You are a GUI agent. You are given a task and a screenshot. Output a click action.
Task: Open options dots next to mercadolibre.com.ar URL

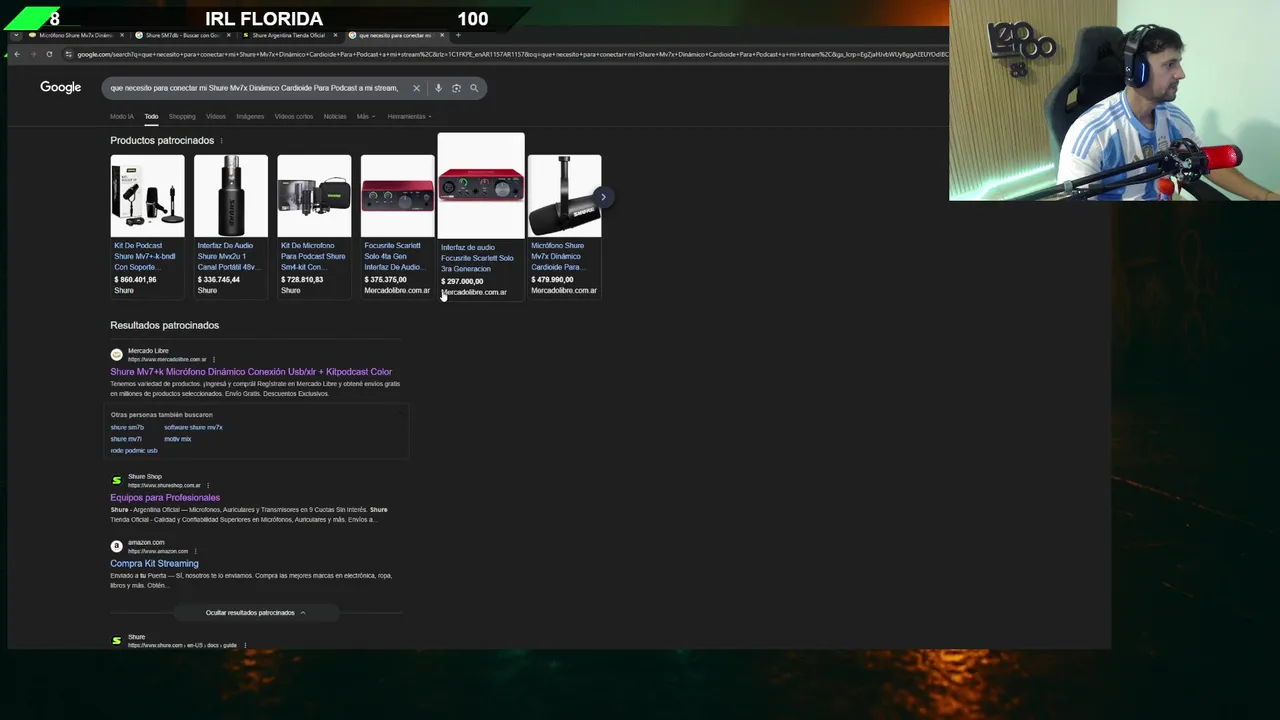[x=213, y=359]
